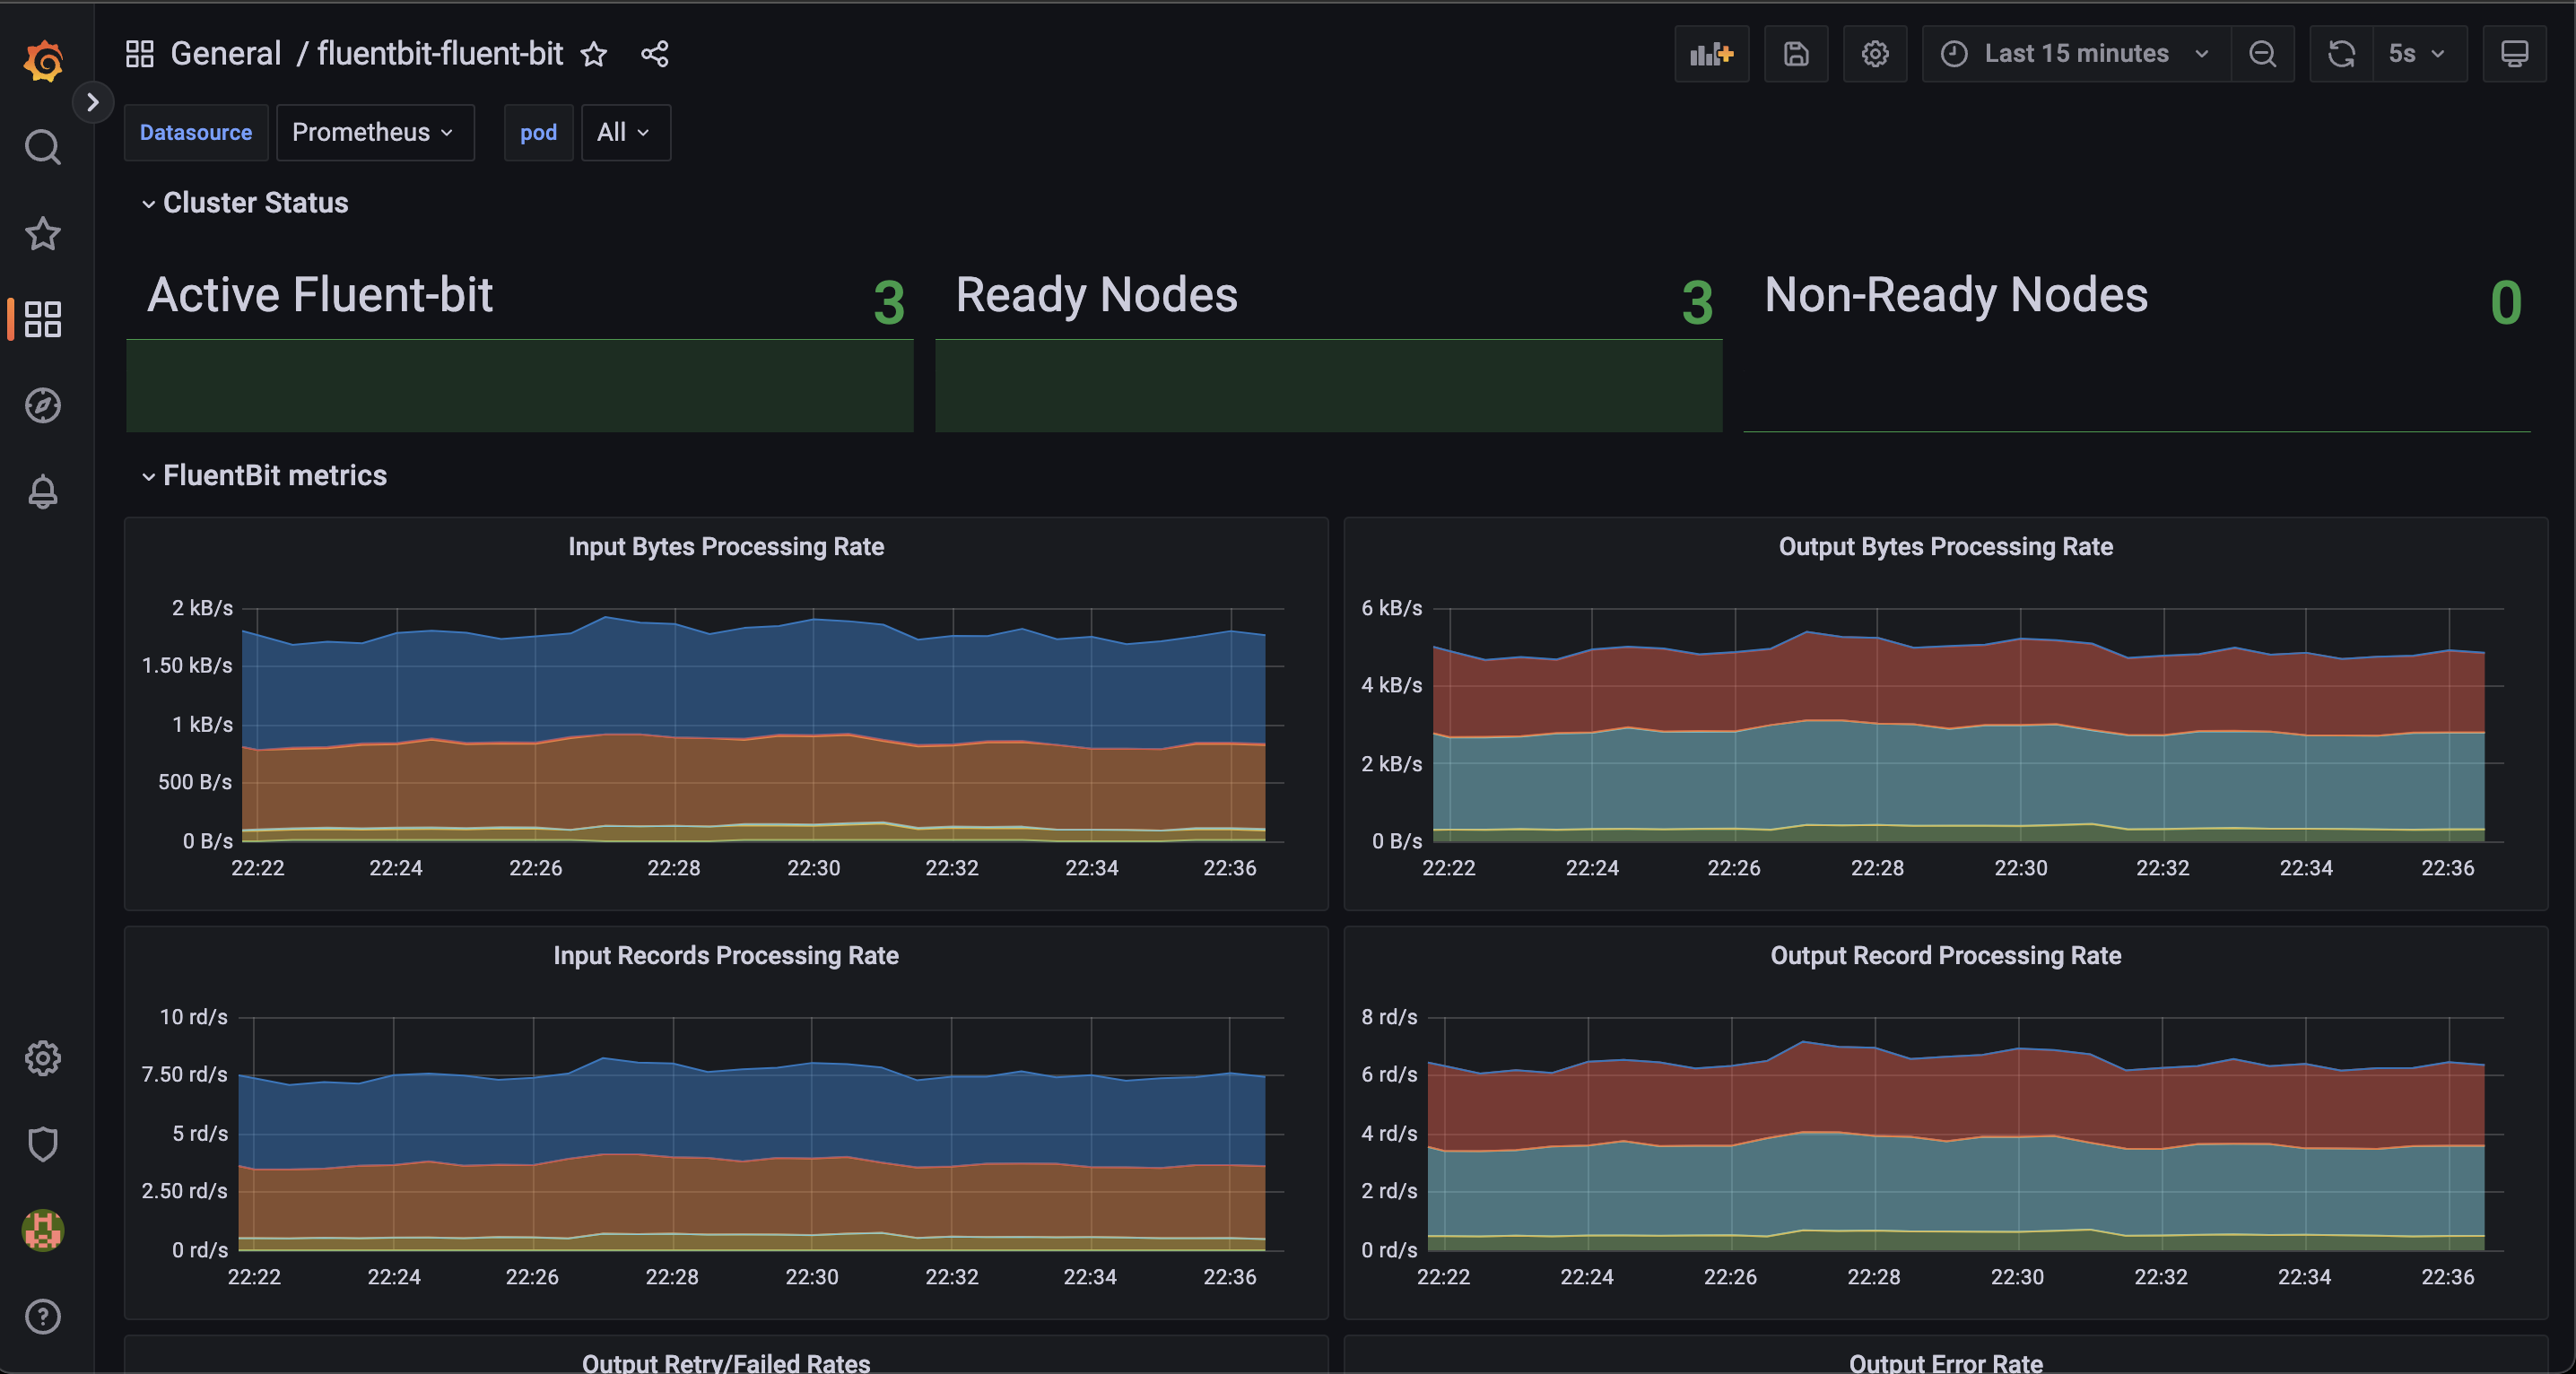Click the Add panel icon
This screenshot has width=2576, height=1374.
point(1711,54)
